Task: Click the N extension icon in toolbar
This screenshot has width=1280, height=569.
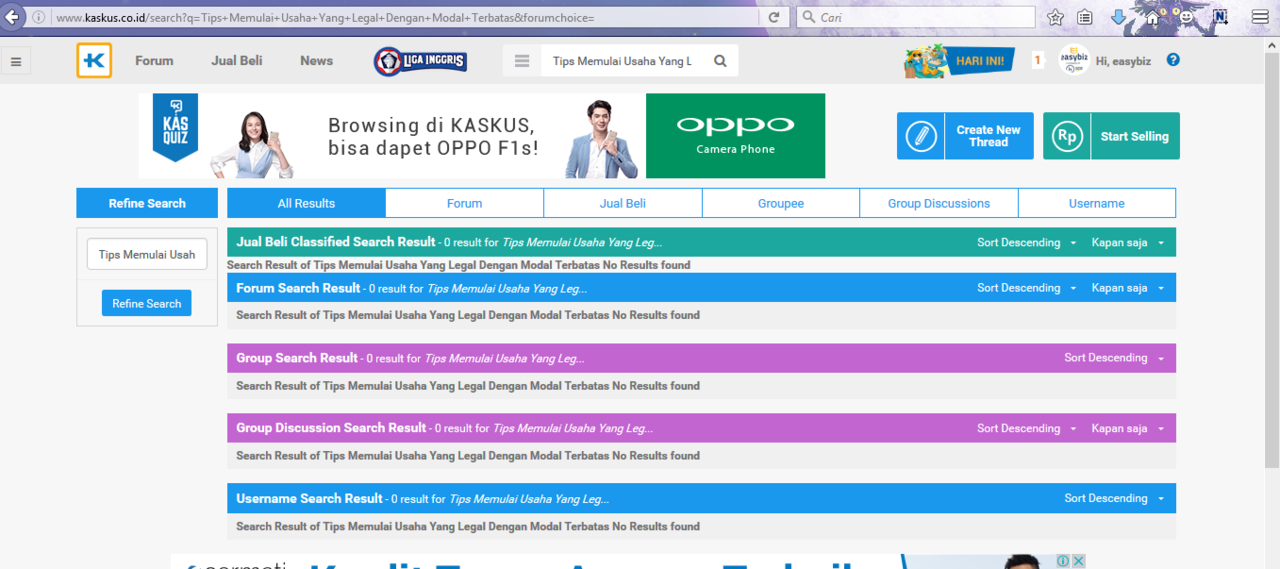Action: pos(1220,17)
